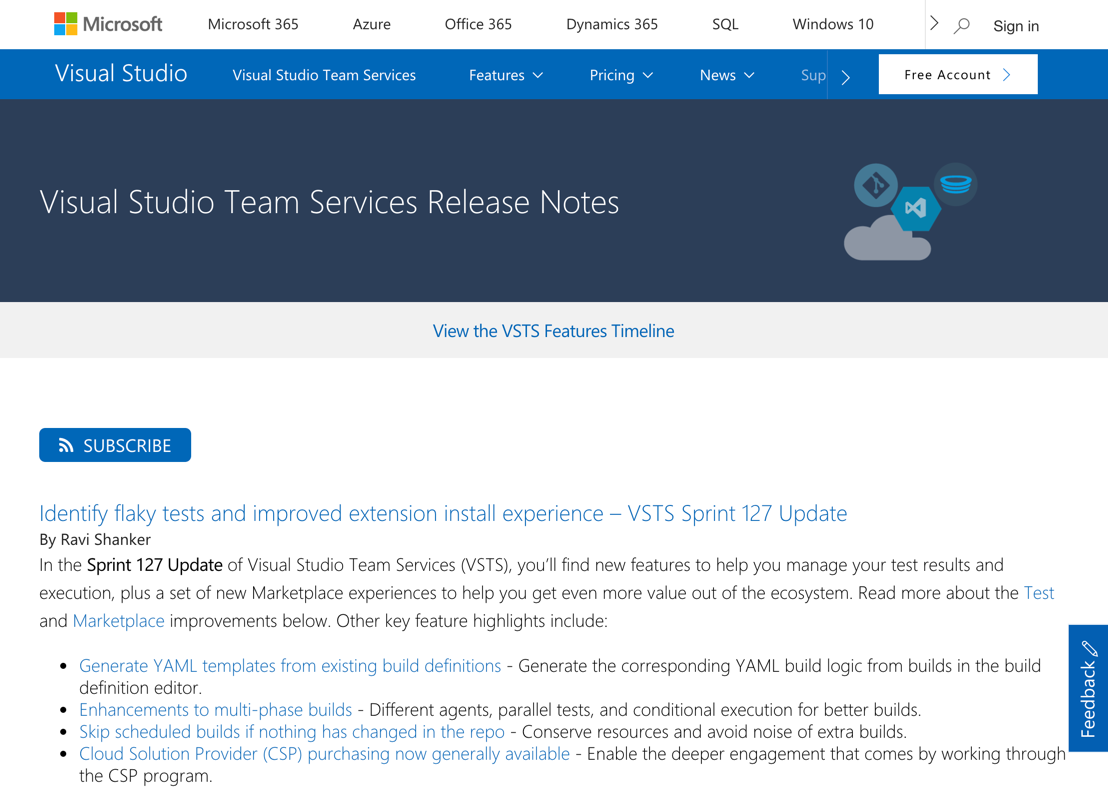Viewport: 1108px width, 793px height.
Task: Expand the Features dropdown
Action: tap(505, 74)
